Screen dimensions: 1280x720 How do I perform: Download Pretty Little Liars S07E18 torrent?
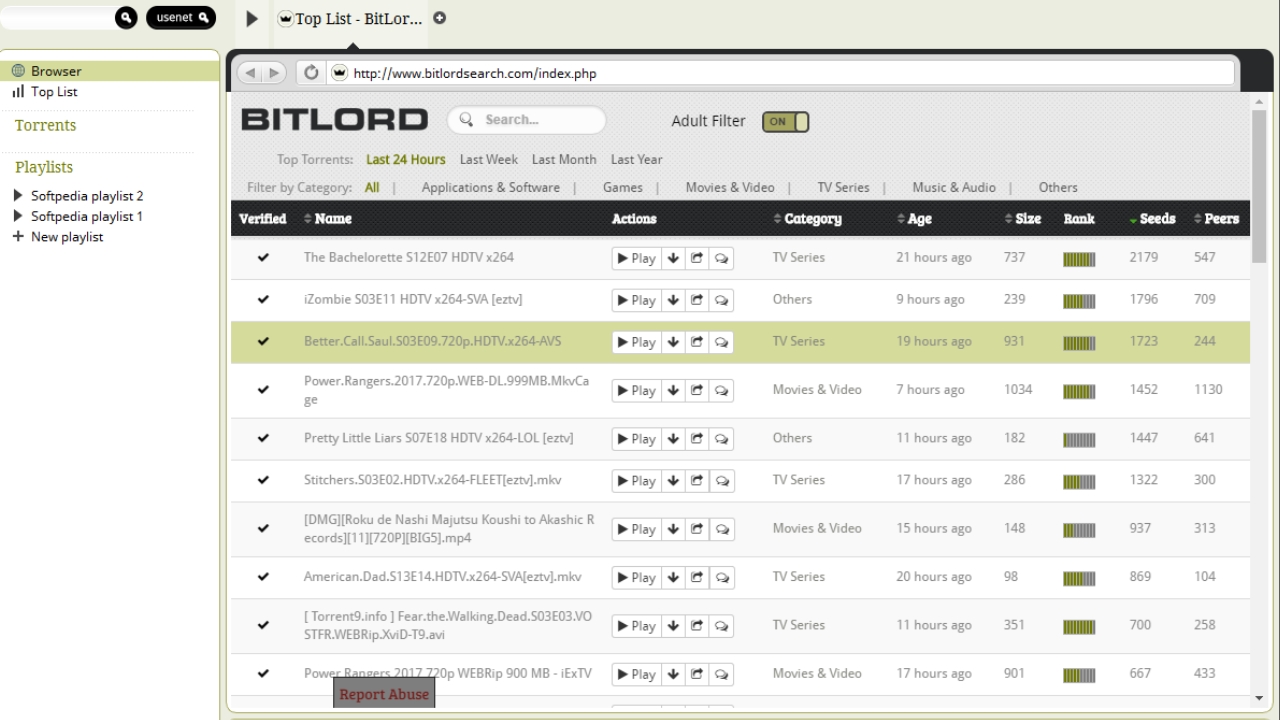tap(673, 439)
